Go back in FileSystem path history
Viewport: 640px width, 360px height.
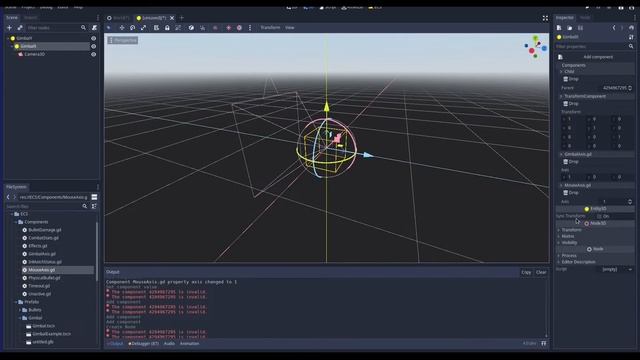8,197
